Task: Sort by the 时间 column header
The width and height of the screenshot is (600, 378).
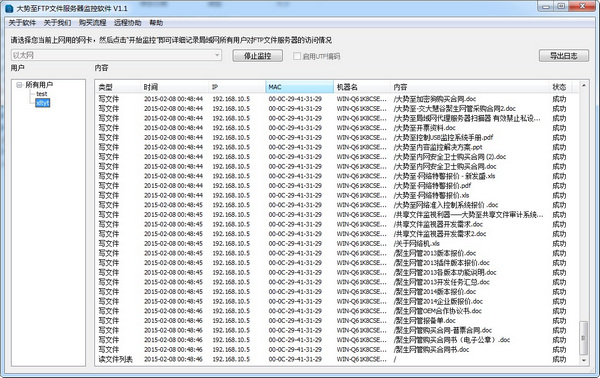Action: [174, 87]
